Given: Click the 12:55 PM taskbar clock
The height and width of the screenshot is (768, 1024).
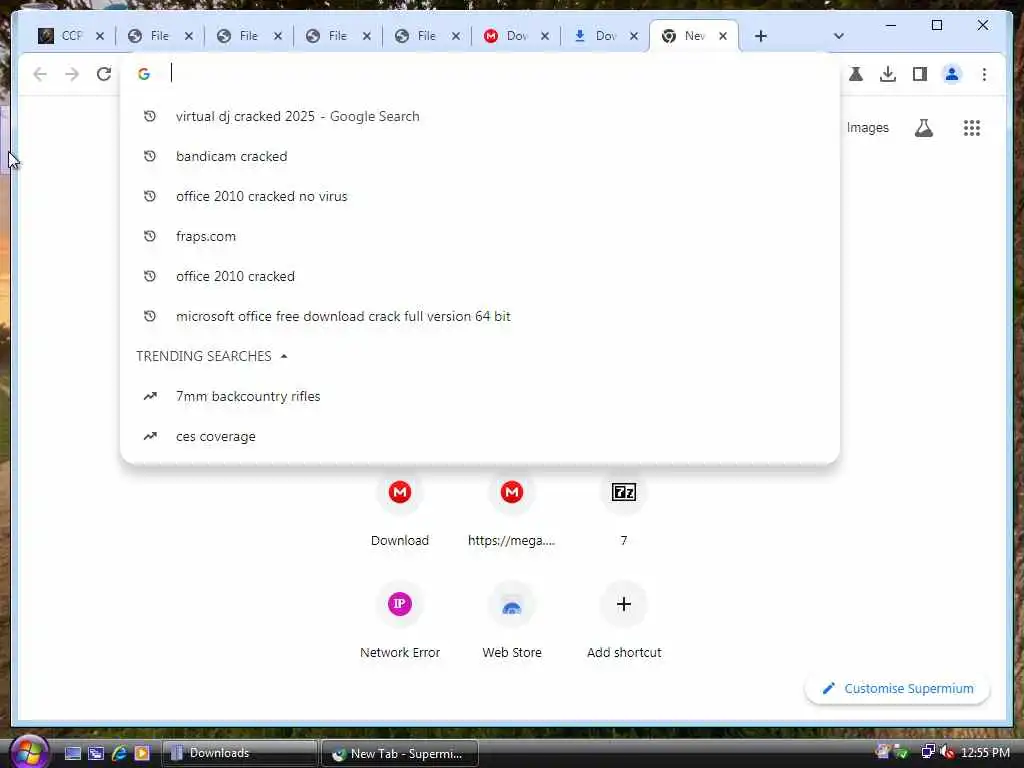Looking at the screenshot, I should click(x=985, y=752).
